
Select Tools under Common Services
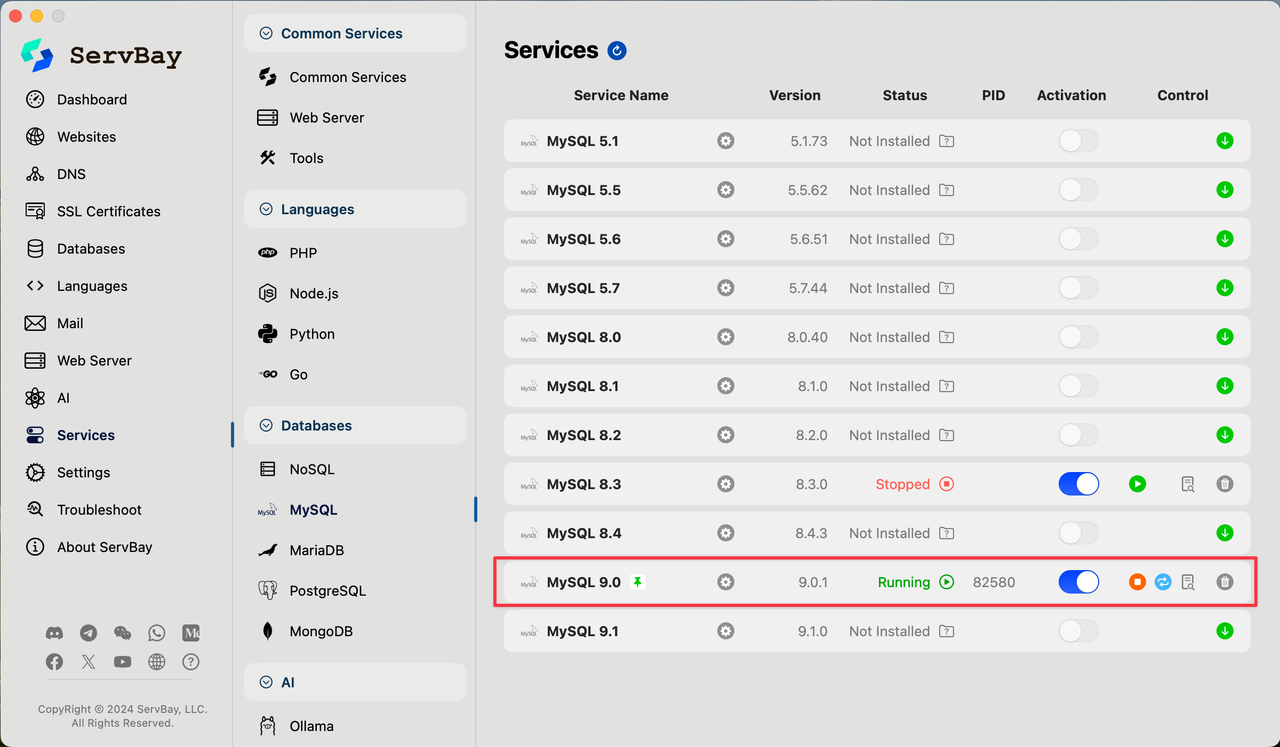306,158
